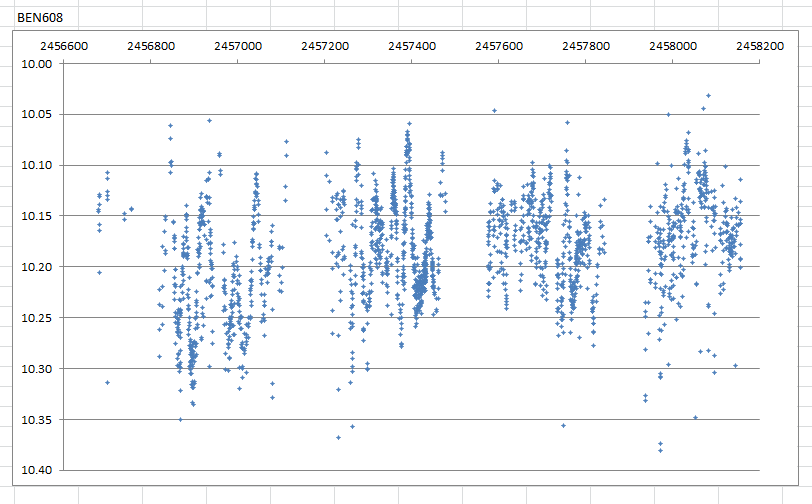This screenshot has width=812, height=504.
Task: Select the 2458200 x-axis label
Action: pos(759,46)
